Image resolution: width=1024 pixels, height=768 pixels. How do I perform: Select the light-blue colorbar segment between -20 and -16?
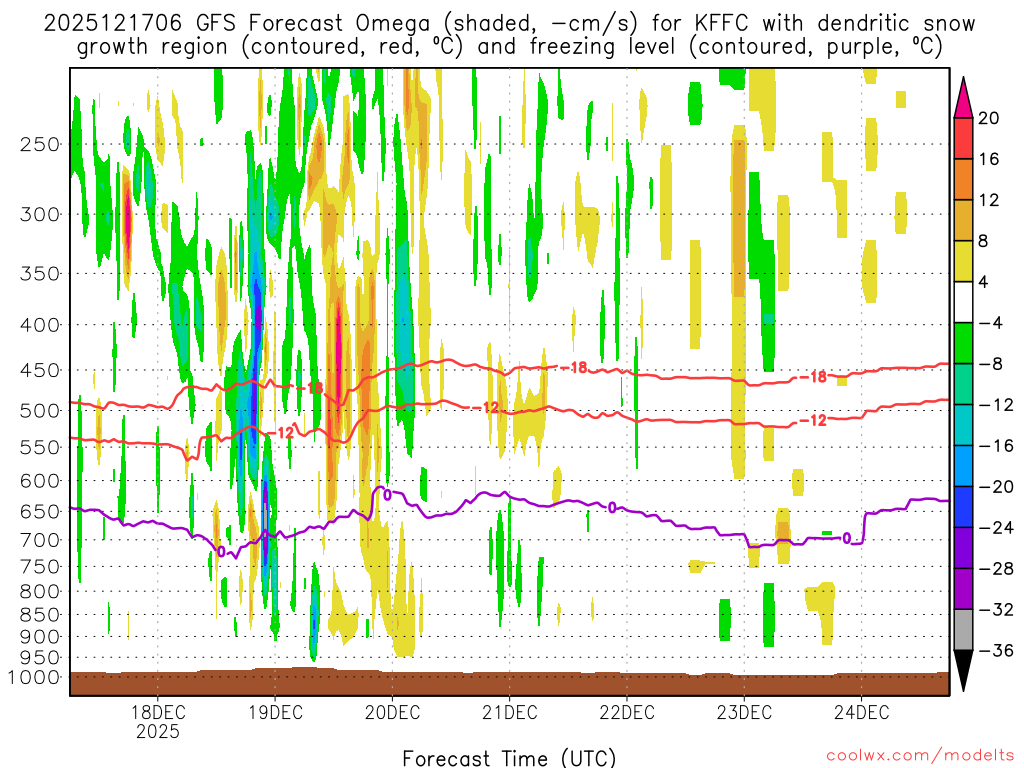(x=963, y=466)
